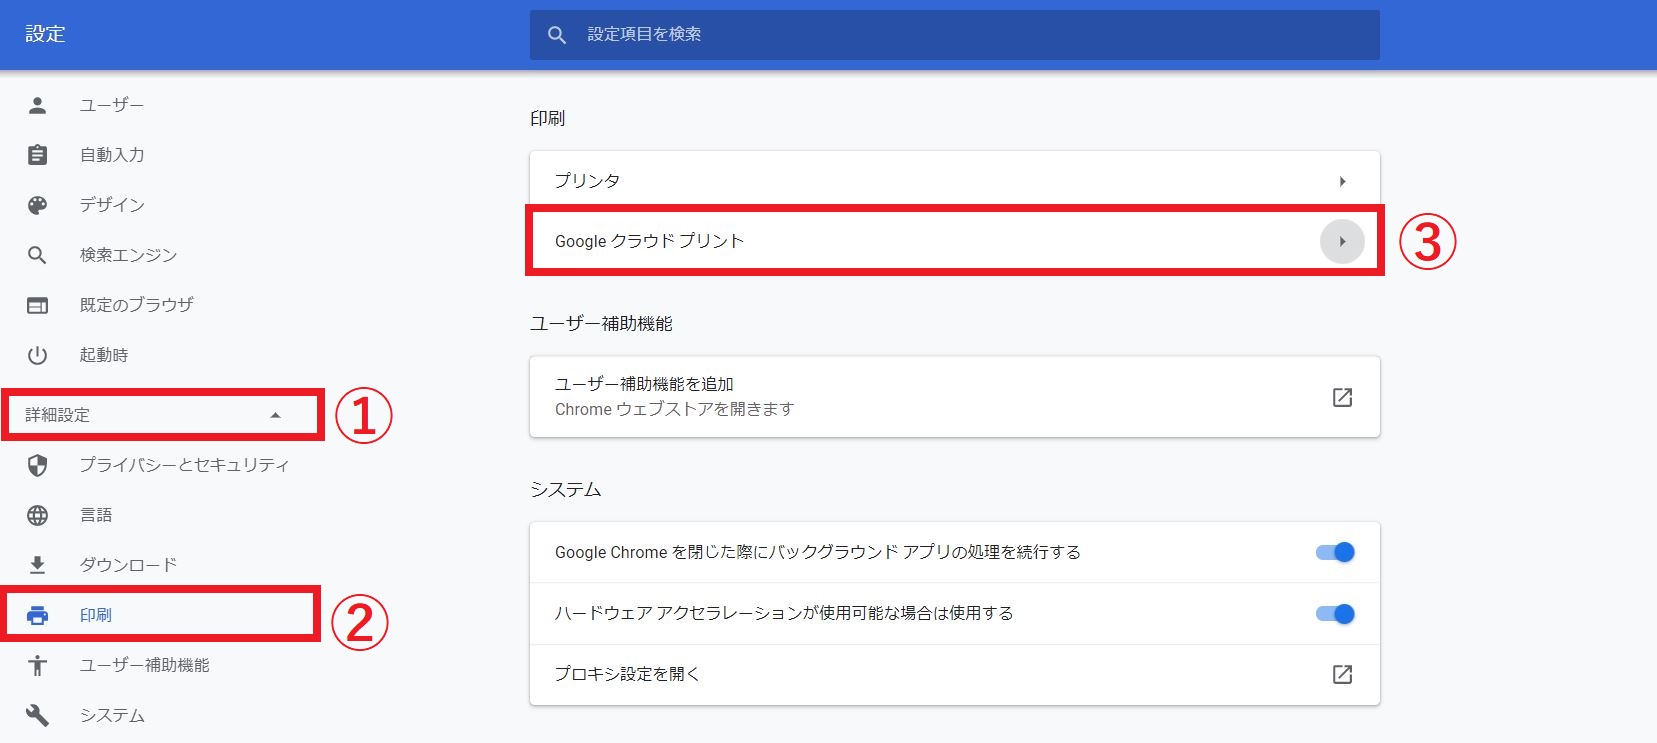Click the 設定 title in header
1657x743 pixels.
(x=45, y=34)
